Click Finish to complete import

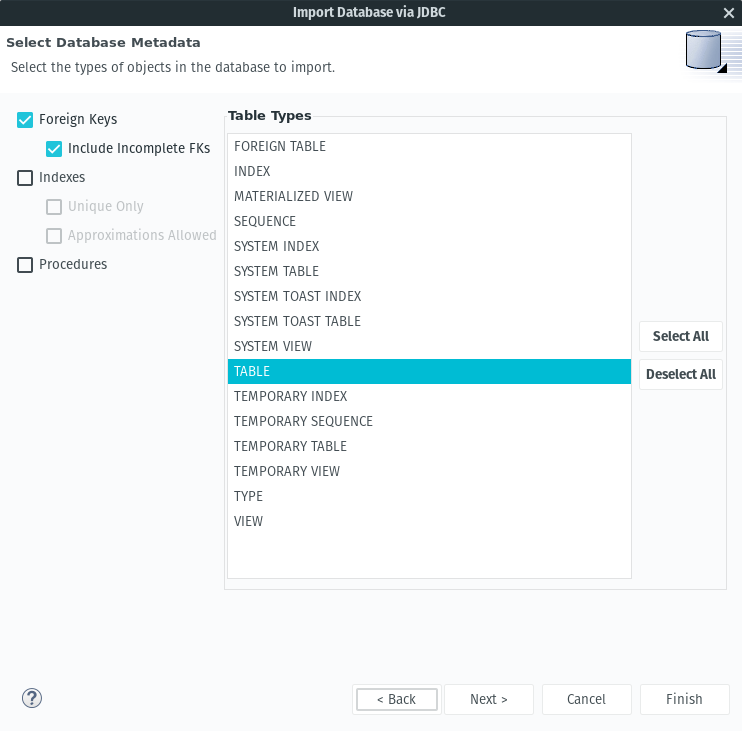(x=684, y=699)
